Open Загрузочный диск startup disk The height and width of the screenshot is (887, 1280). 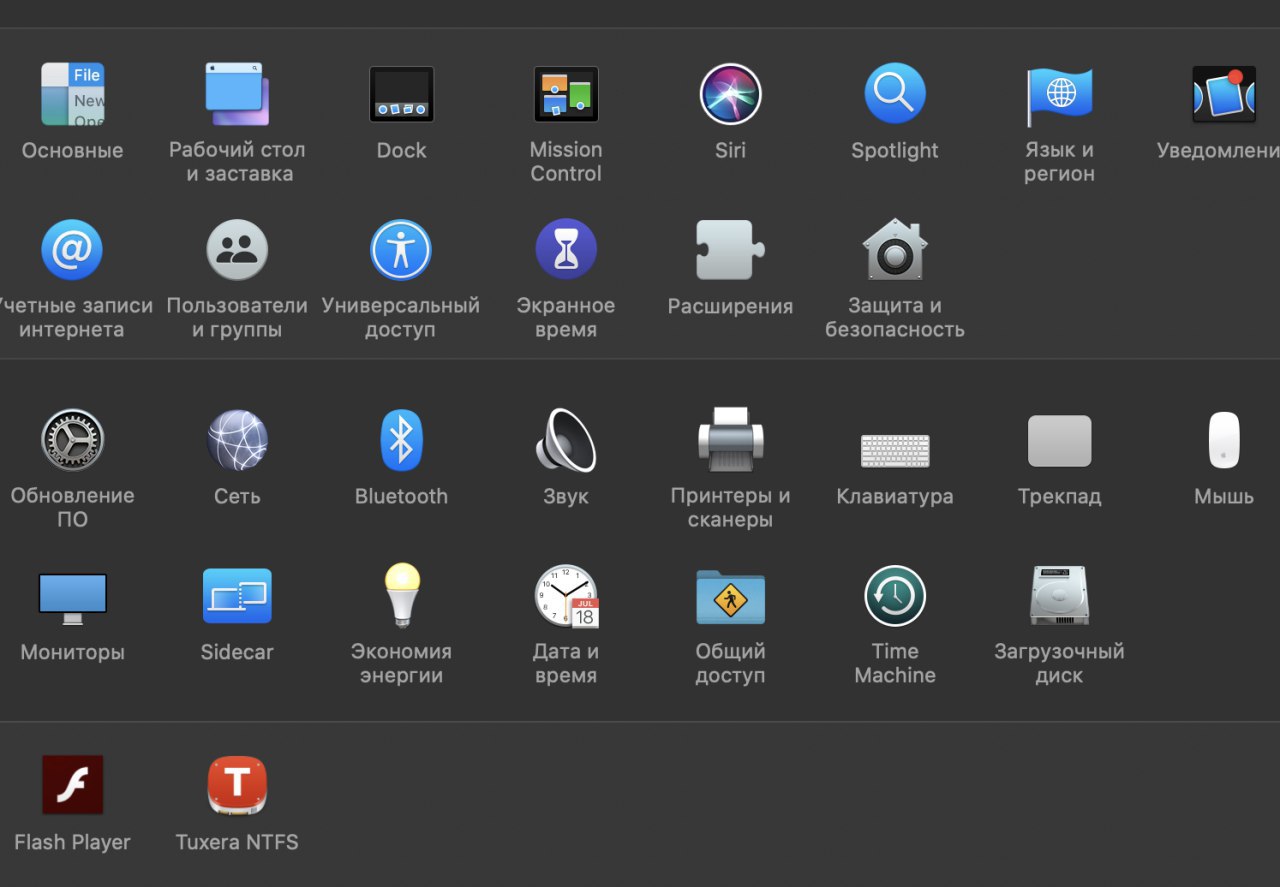pyautogui.click(x=1059, y=596)
